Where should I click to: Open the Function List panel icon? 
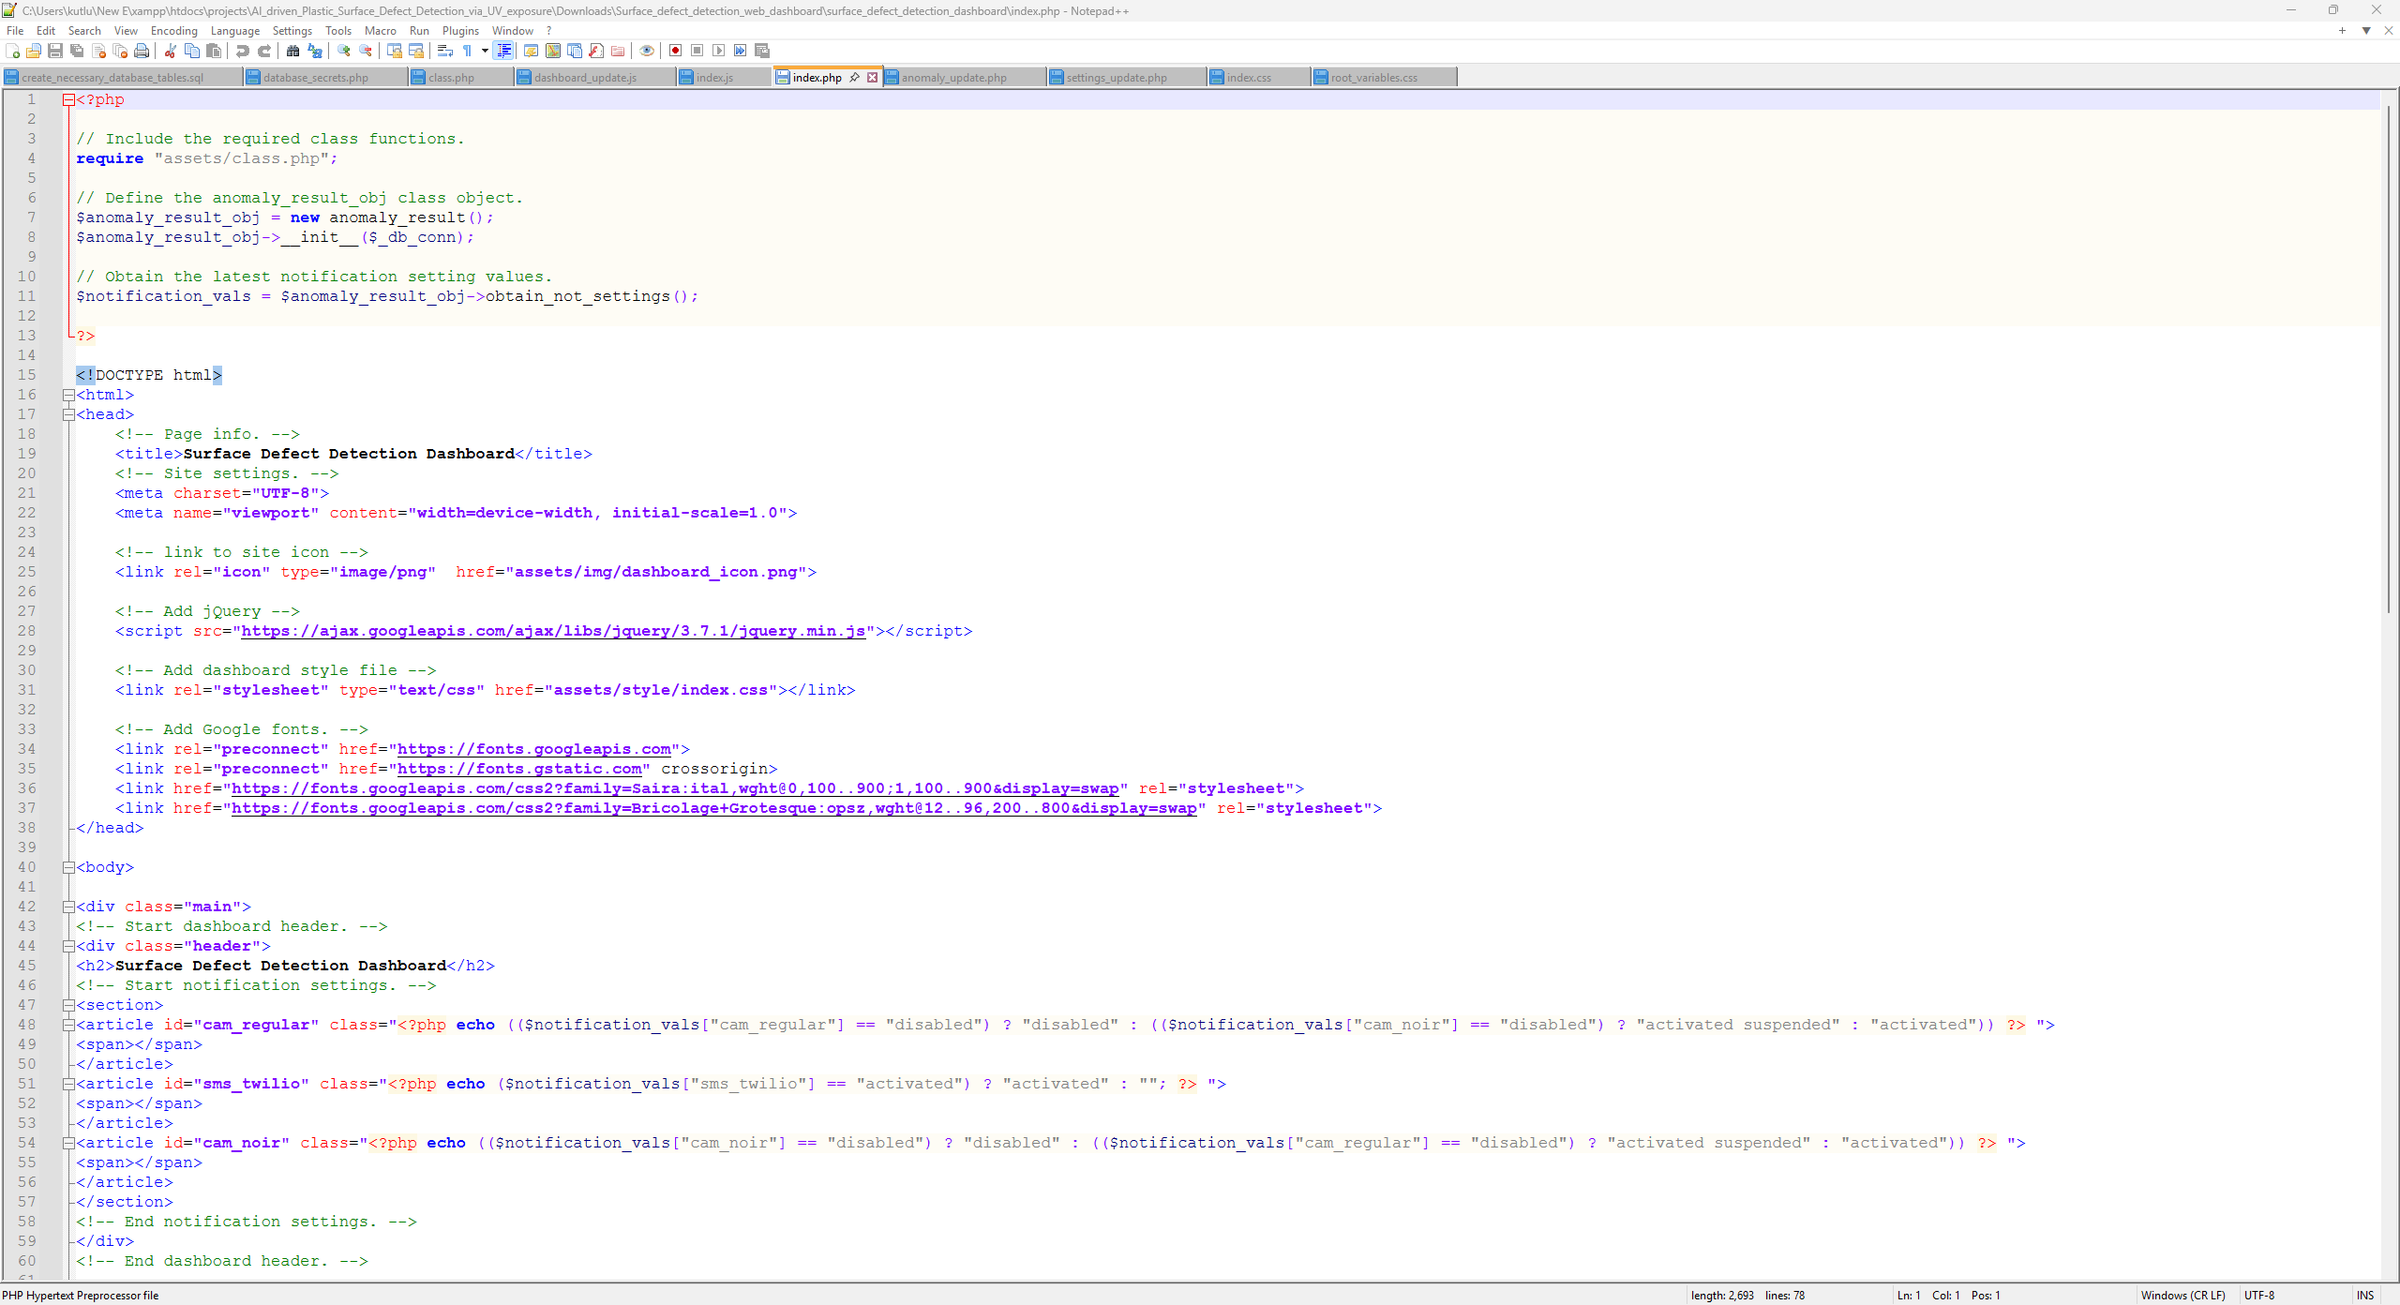pos(596,50)
